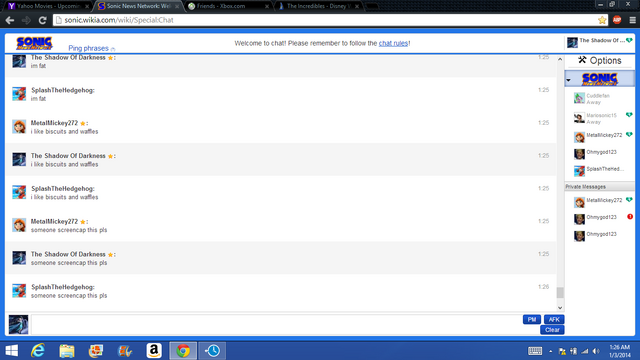This screenshot has height=360, width=640.
Task: Click The Shadow Of Darkness profile in header
Action: [600, 42]
